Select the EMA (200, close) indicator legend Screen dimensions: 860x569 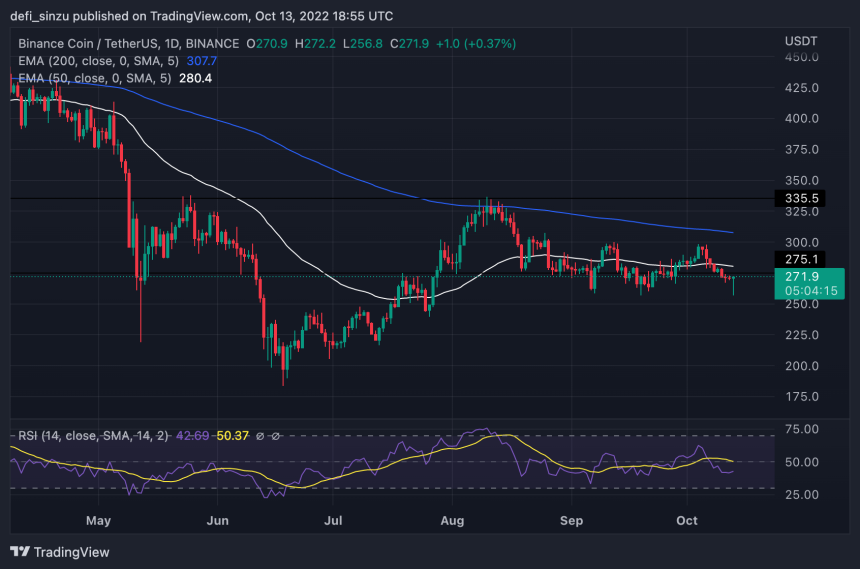99,61
